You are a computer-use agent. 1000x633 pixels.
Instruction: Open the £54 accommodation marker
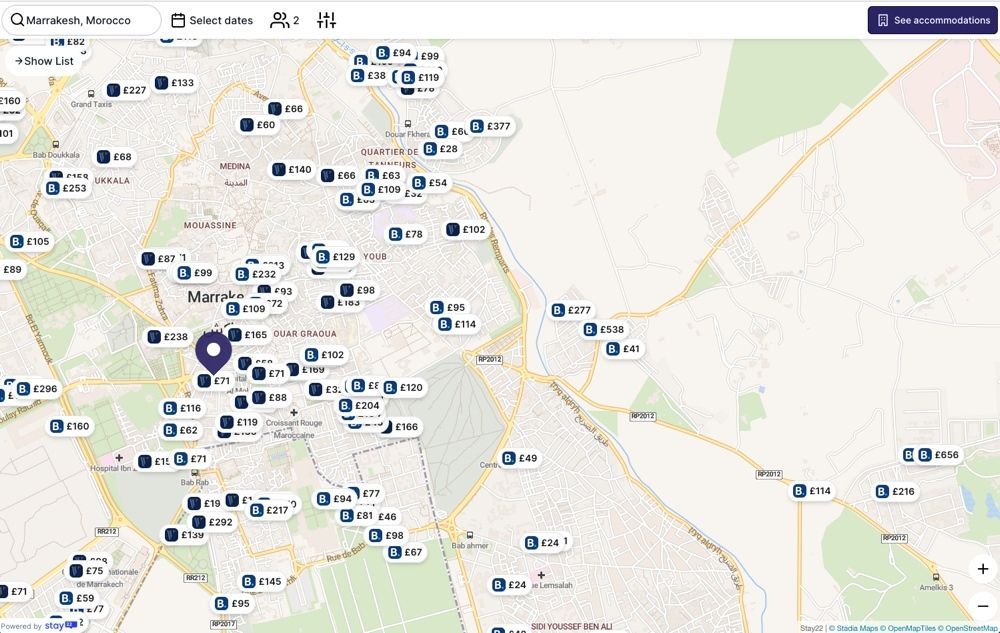coord(430,182)
